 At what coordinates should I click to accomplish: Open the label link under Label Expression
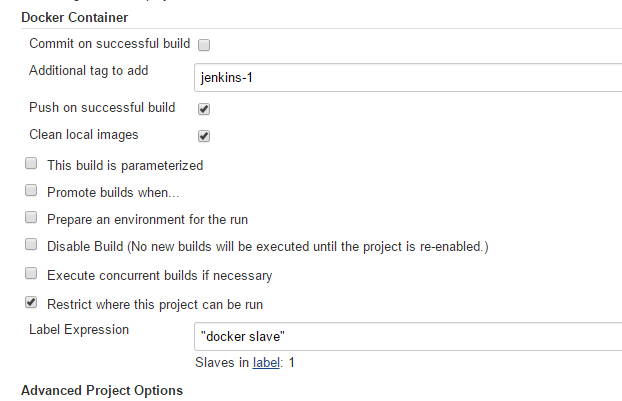click(266, 363)
